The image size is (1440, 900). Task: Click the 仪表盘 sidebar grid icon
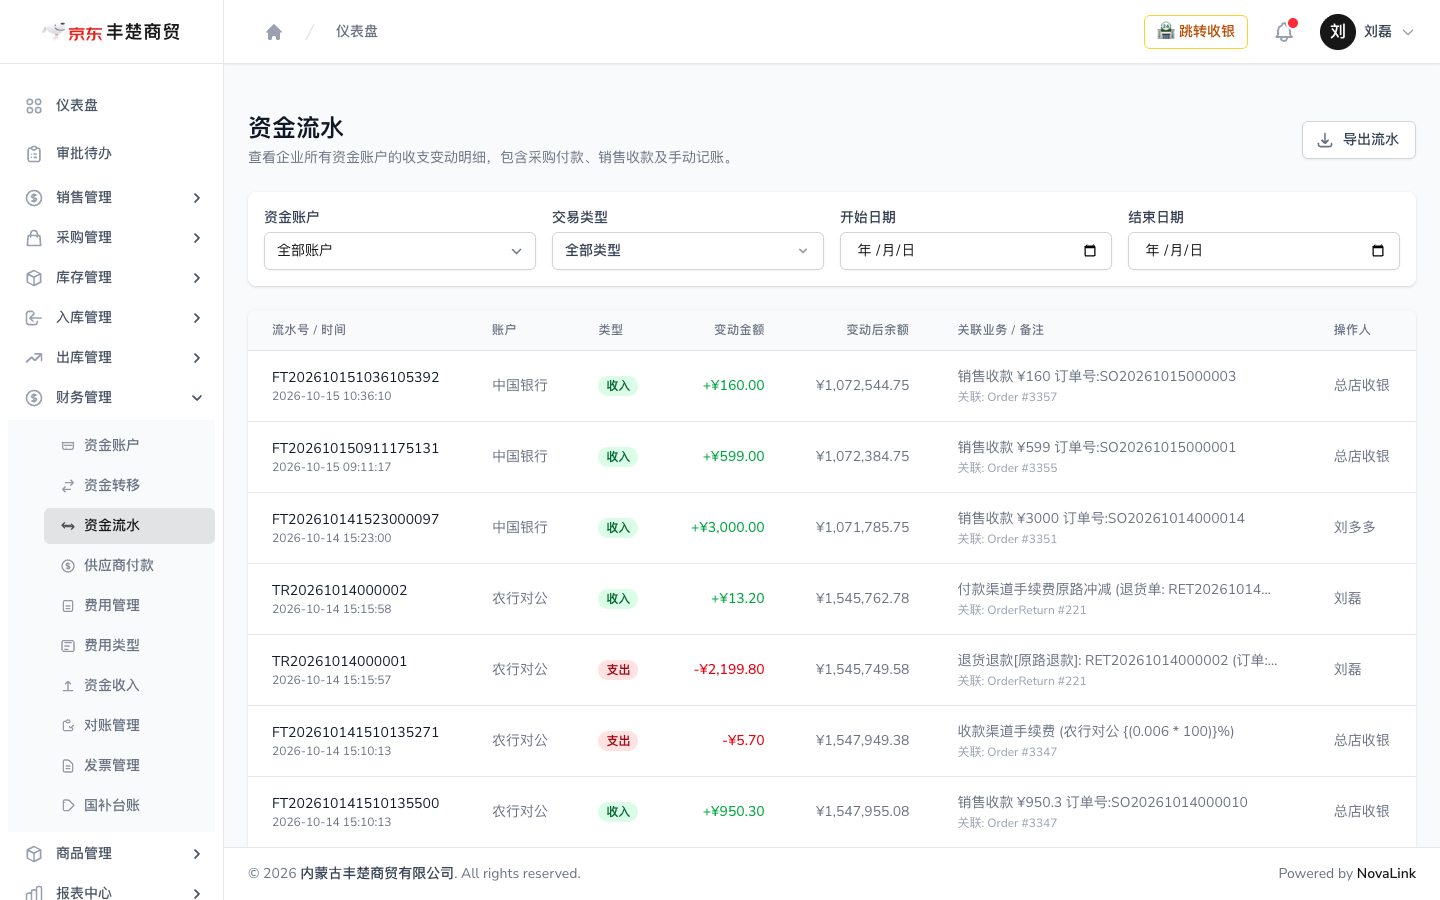34,106
